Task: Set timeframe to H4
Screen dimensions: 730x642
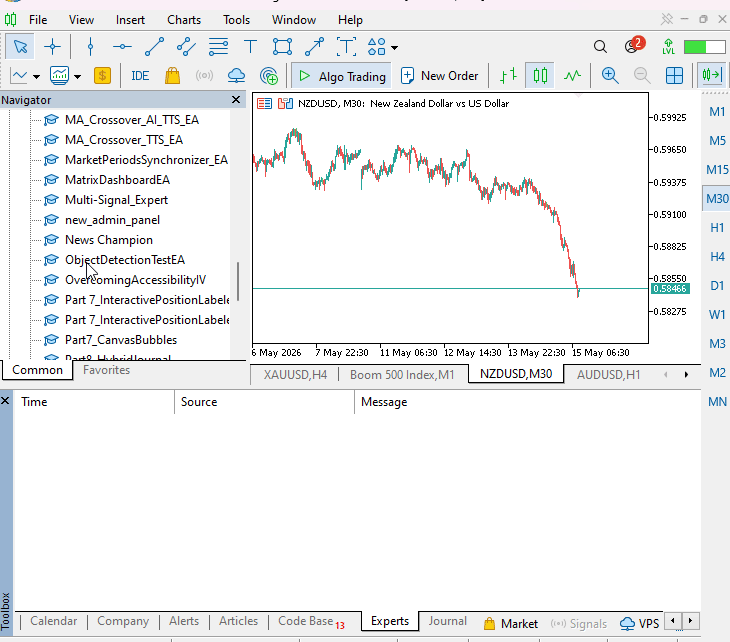Action: pyautogui.click(x=717, y=257)
